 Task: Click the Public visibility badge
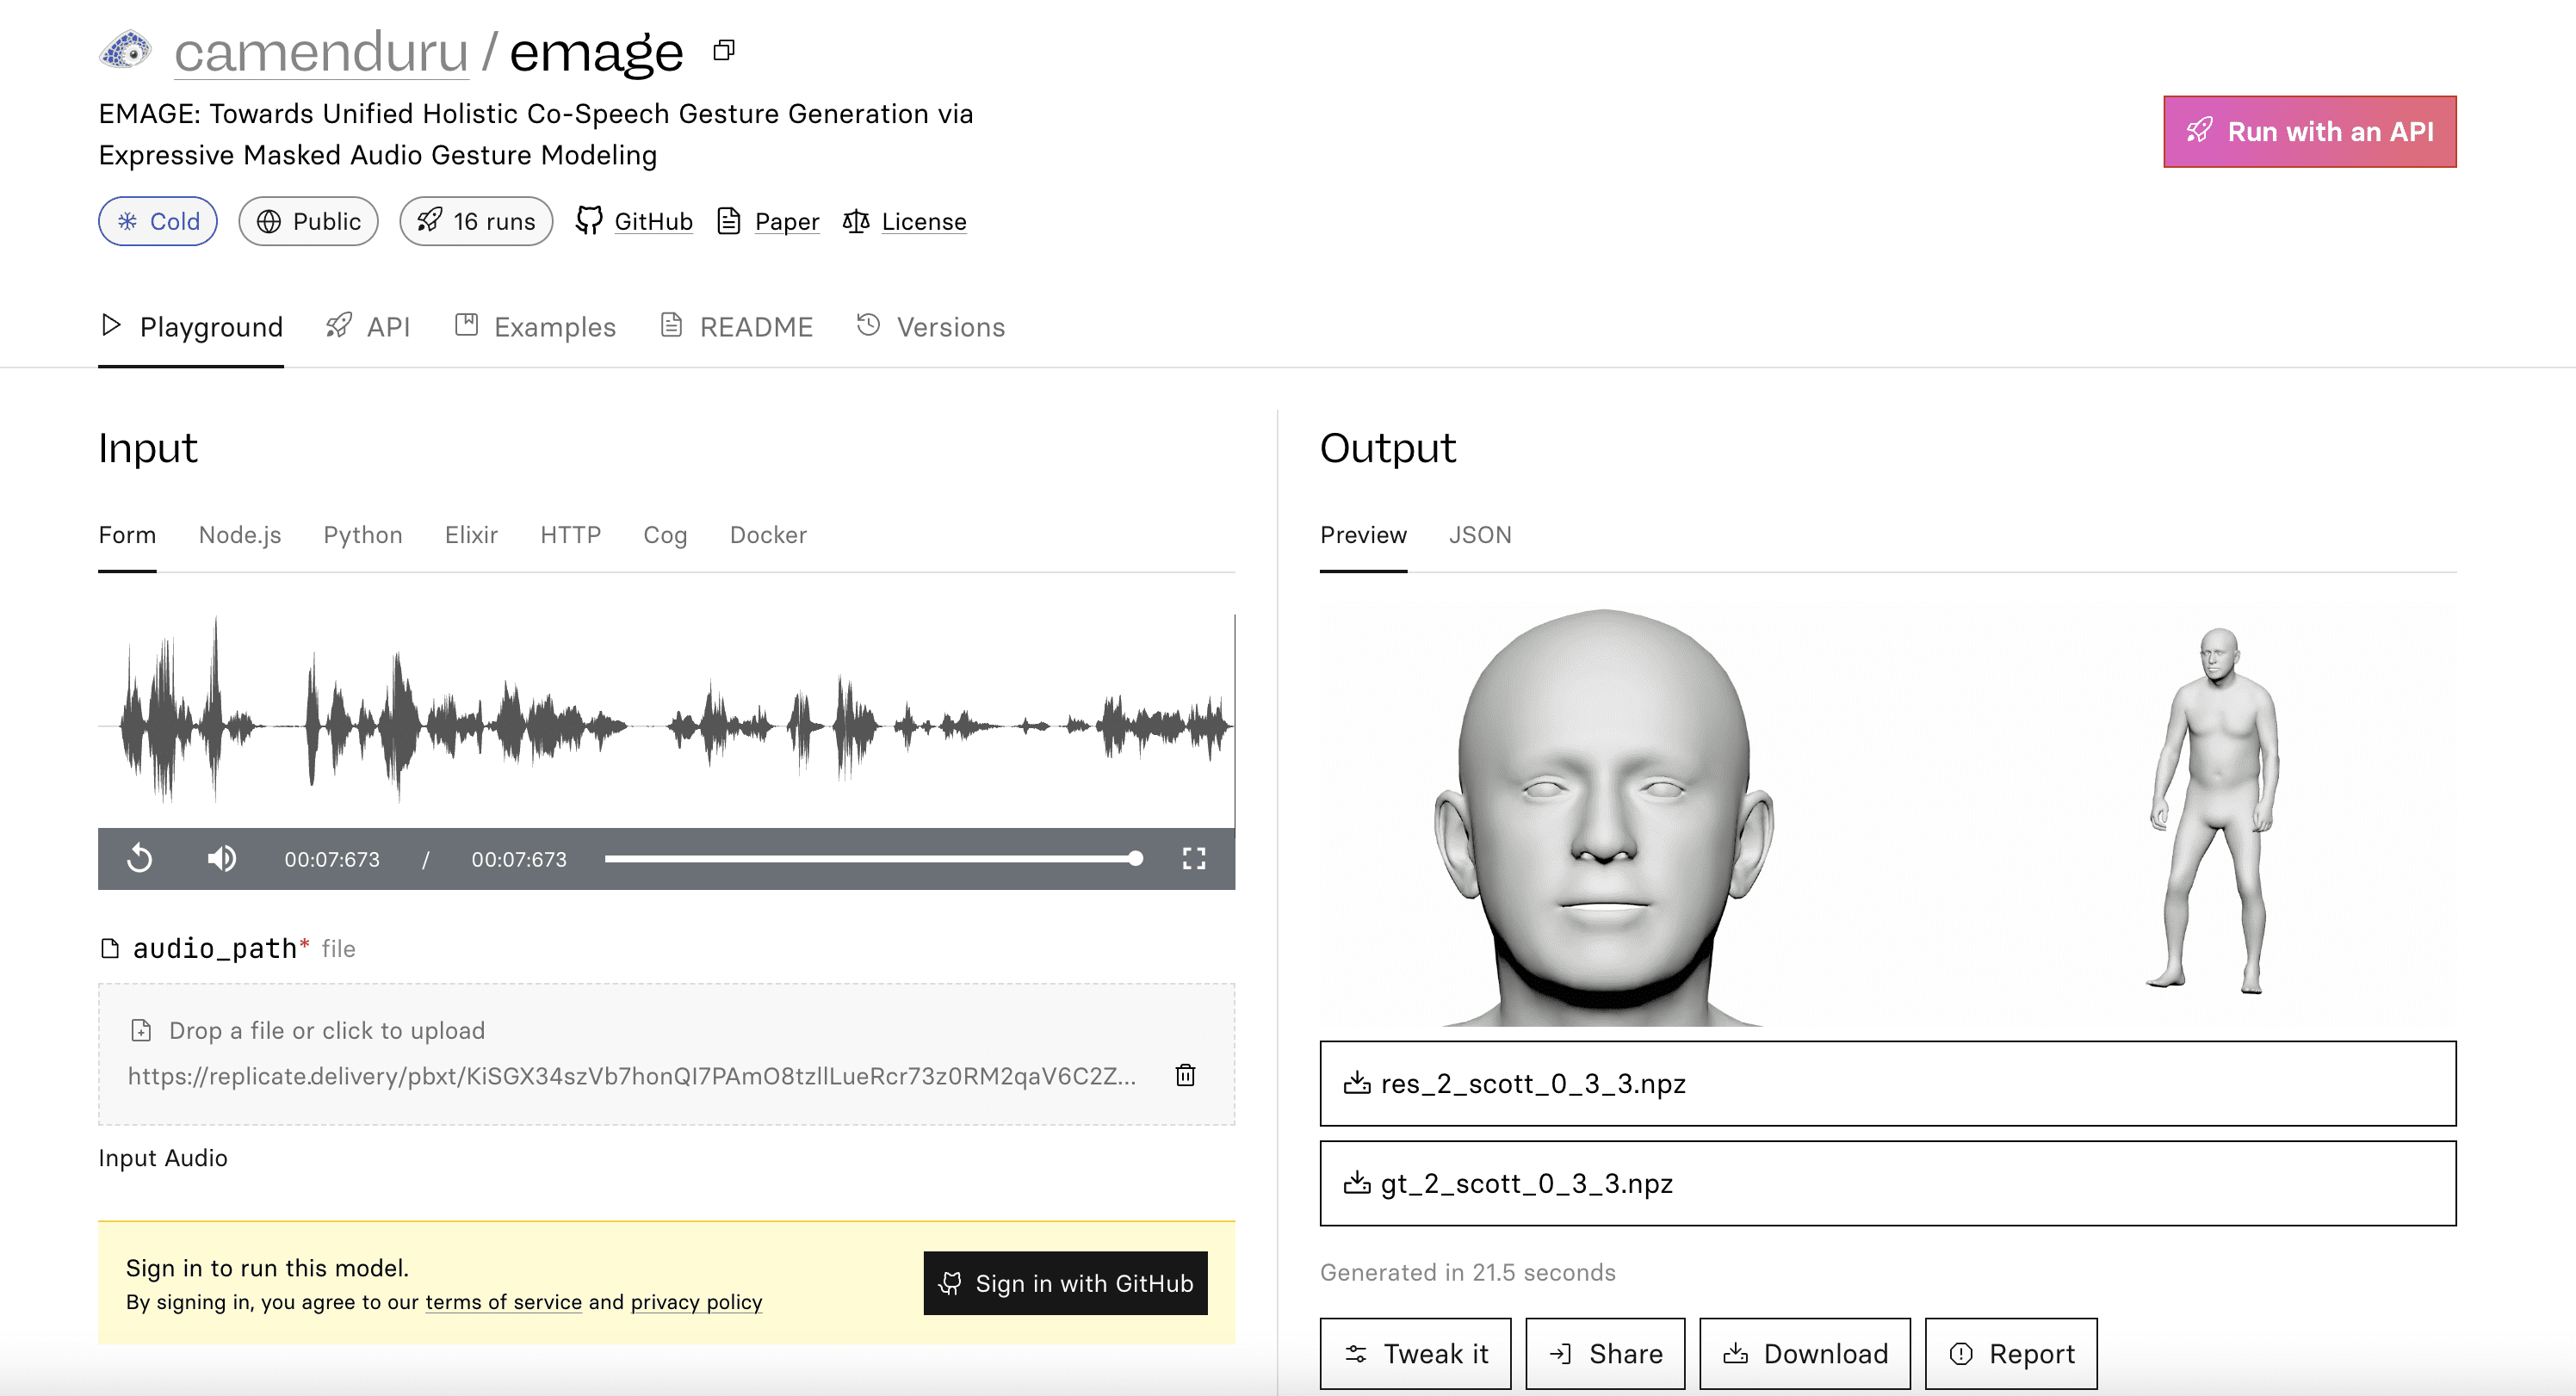point(308,221)
